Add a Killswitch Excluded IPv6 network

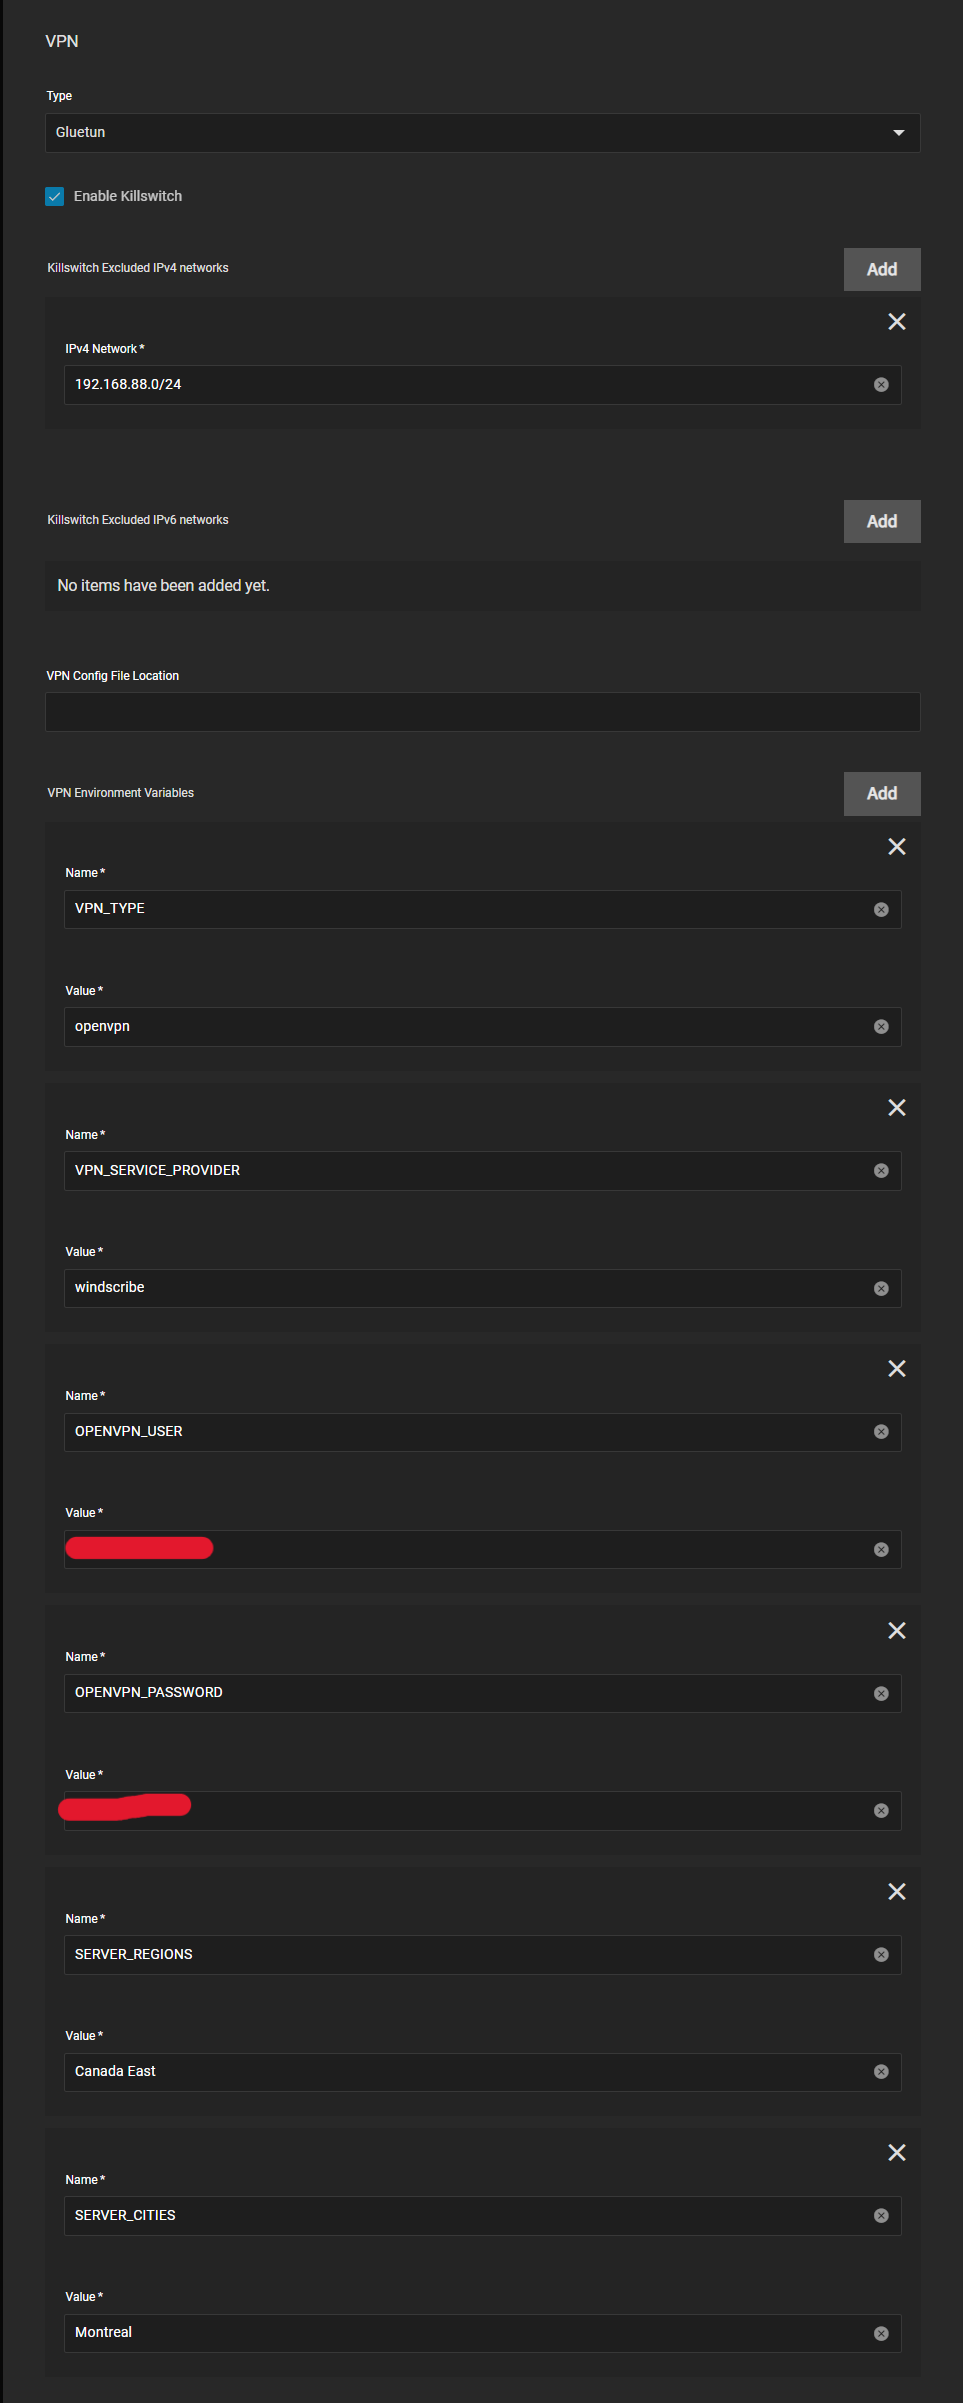(881, 521)
